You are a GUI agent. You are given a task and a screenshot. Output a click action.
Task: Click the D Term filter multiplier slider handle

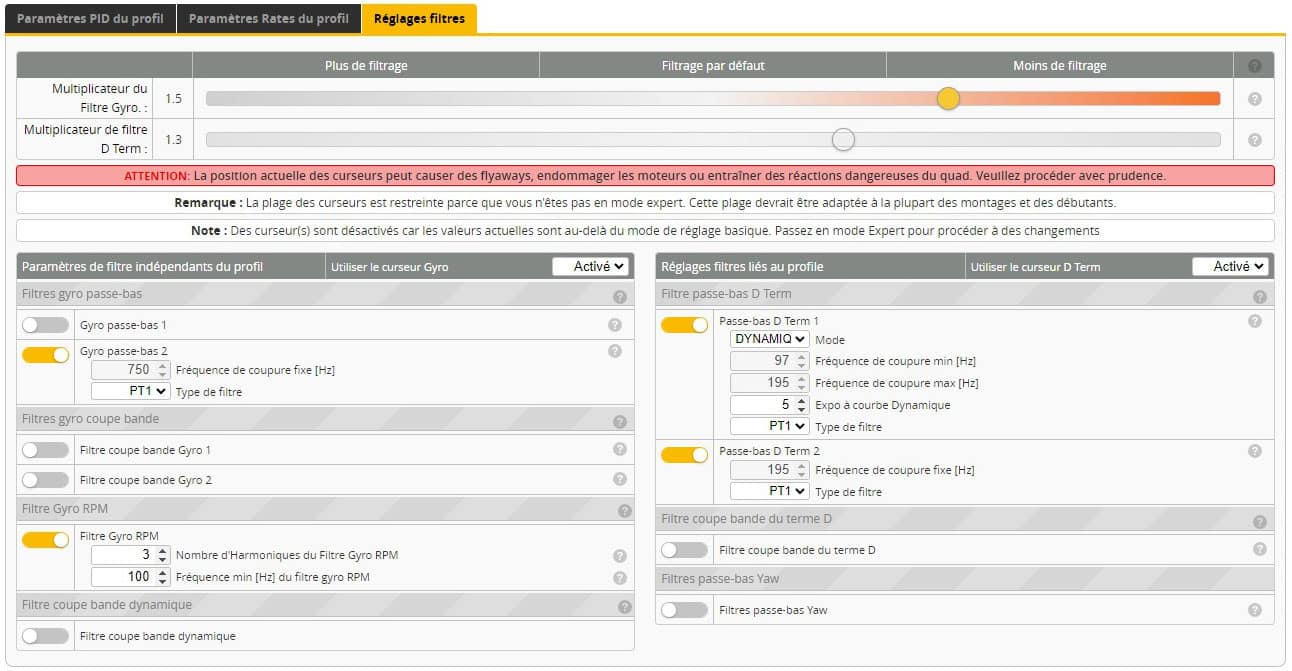pos(844,139)
